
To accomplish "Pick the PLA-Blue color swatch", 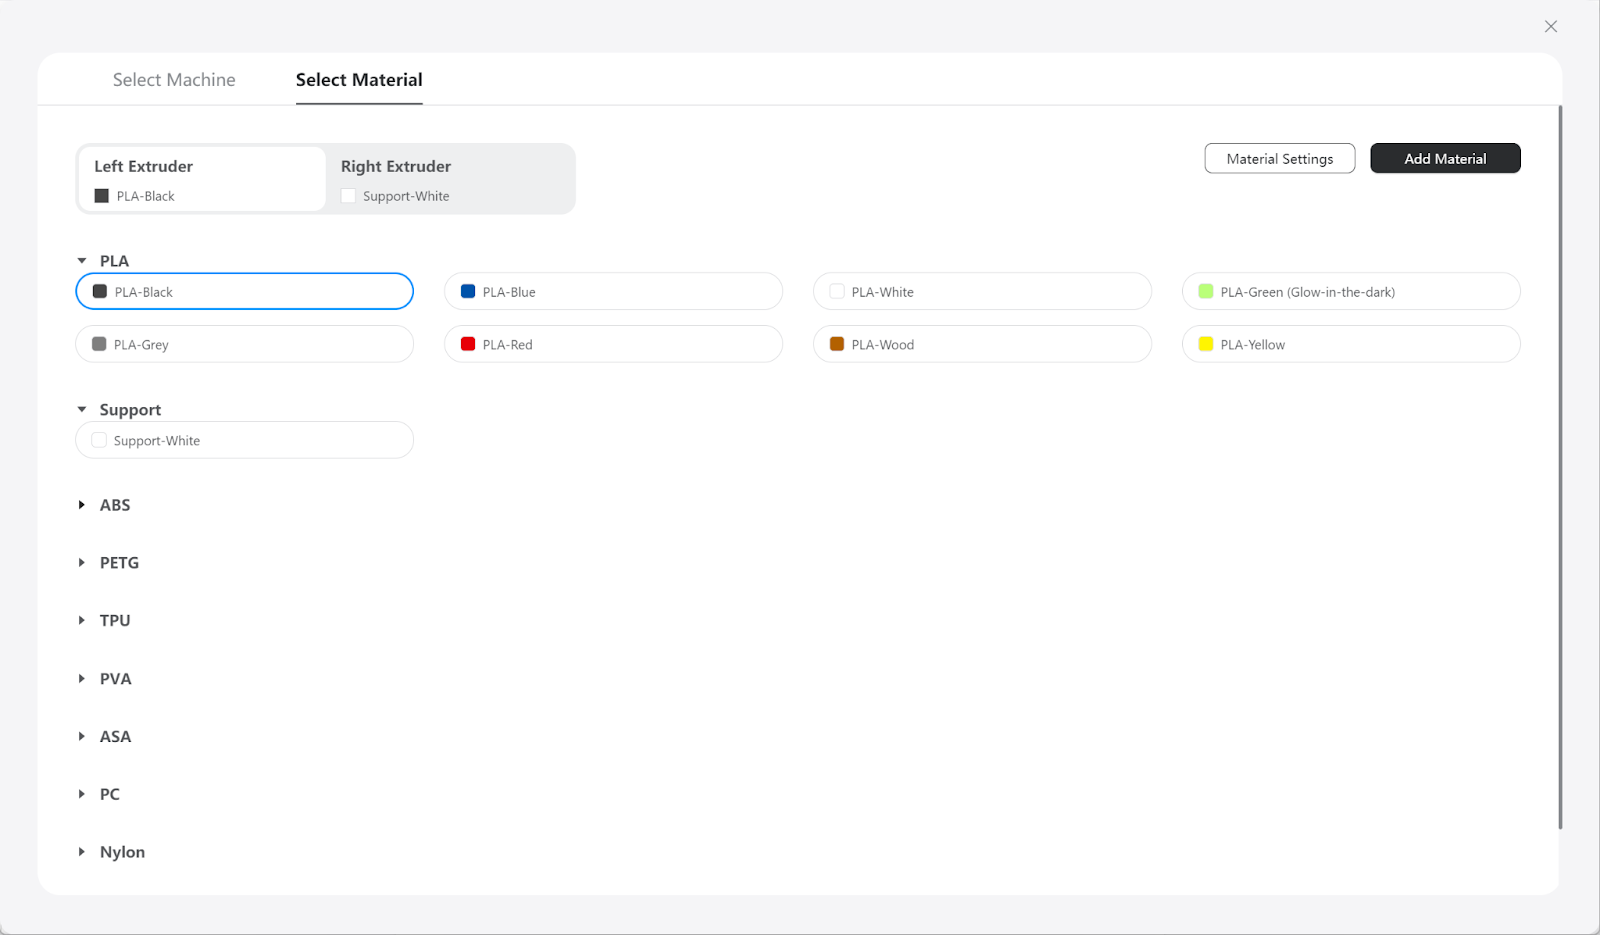I will click(468, 292).
